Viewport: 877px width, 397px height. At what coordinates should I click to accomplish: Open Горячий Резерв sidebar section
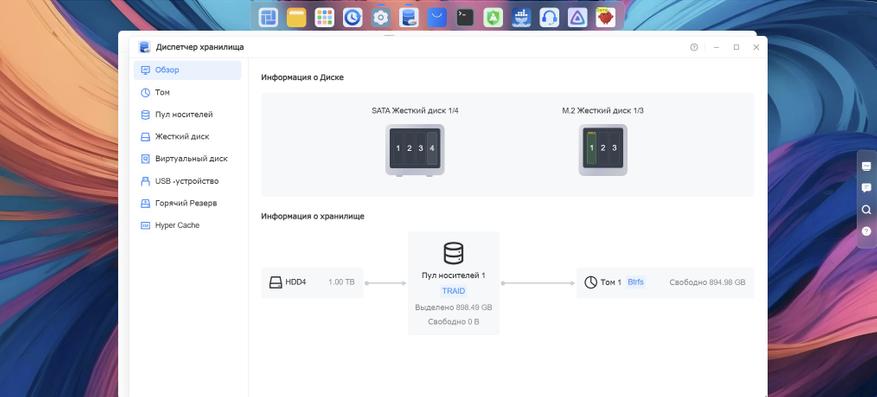point(187,203)
